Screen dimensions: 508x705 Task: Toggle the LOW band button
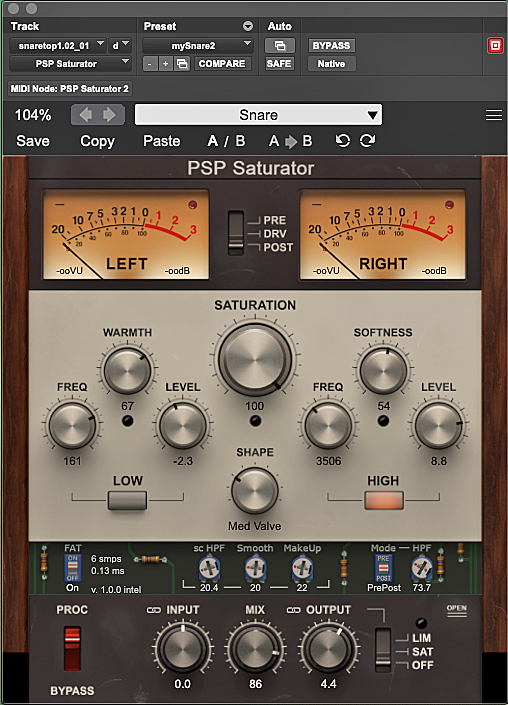click(x=127, y=500)
